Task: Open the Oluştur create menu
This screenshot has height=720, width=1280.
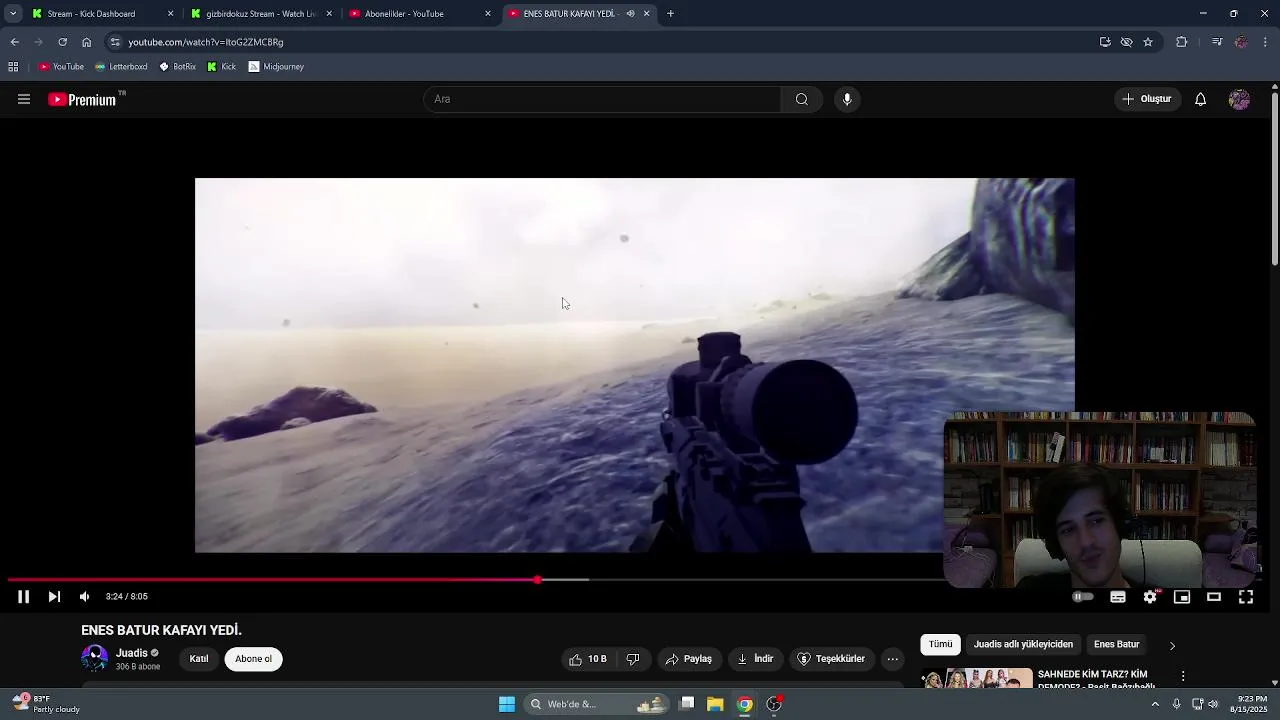Action: (1147, 99)
